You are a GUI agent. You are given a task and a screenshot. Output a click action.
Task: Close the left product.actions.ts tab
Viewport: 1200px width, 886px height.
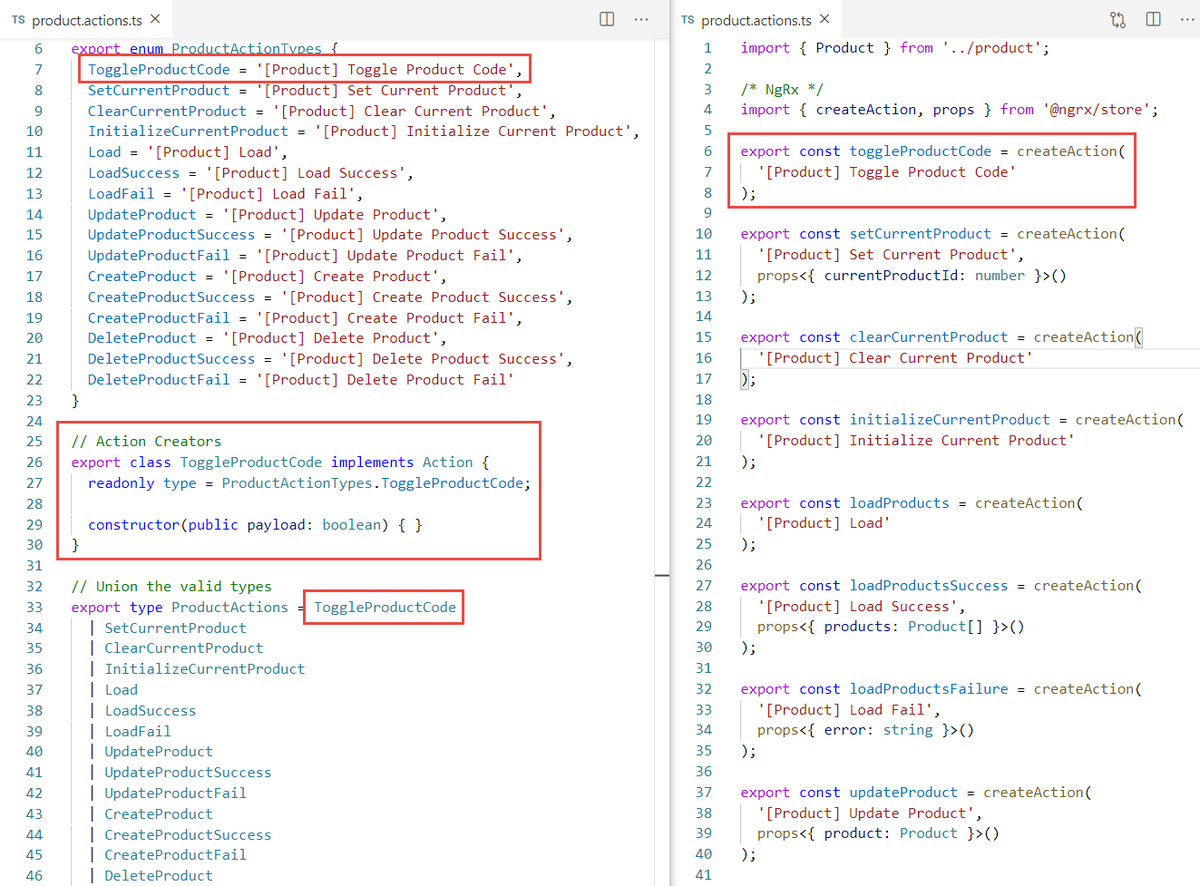(154, 20)
